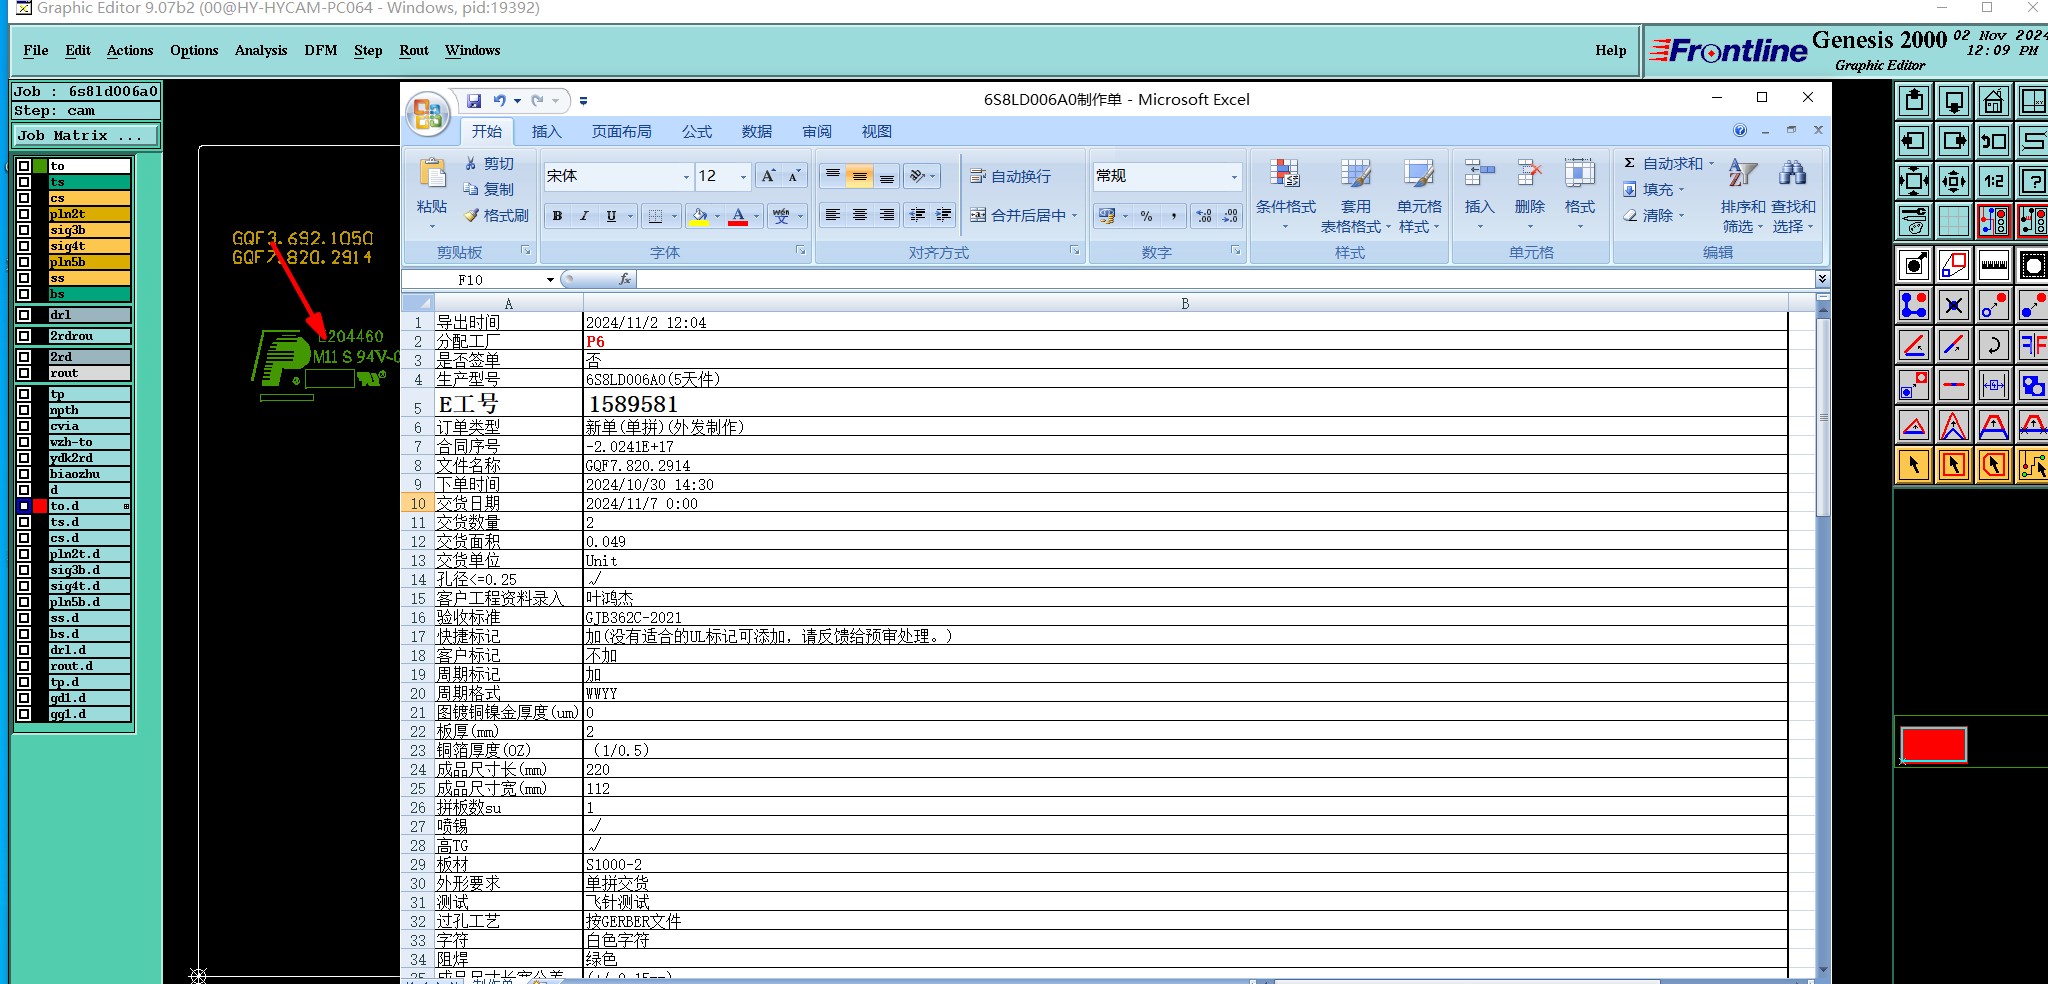
Task: Toggle visibility checkbox of layer to
Action: pyautogui.click(x=24, y=166)
